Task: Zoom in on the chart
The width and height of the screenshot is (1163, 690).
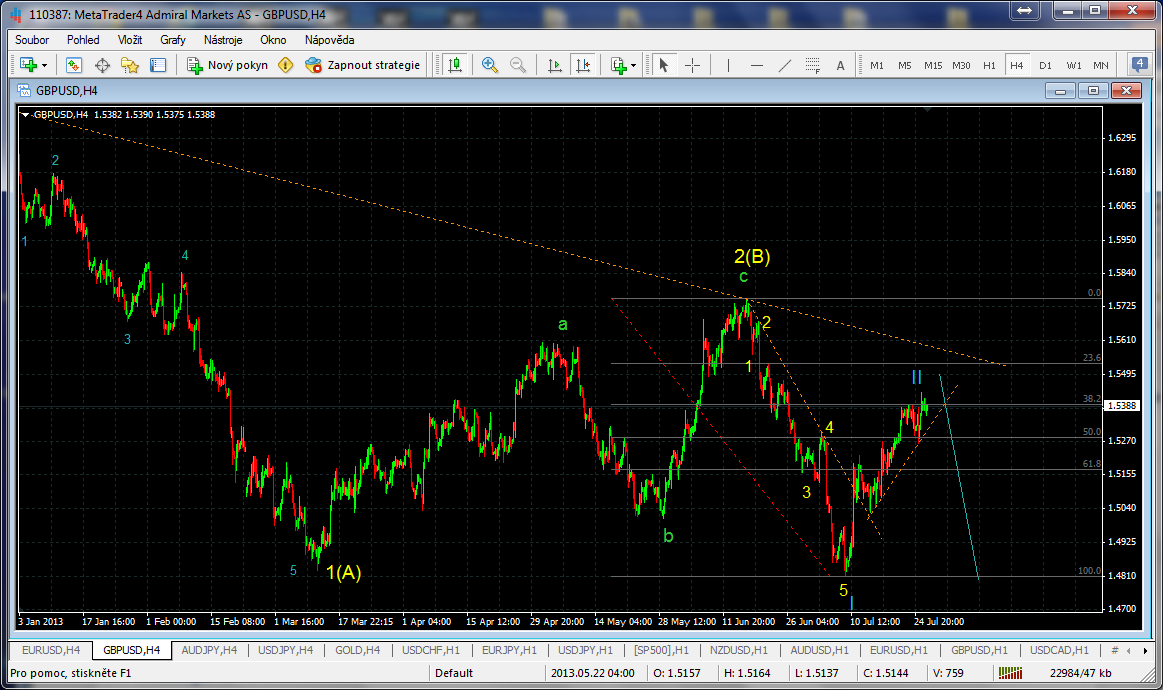Action: 490,65
